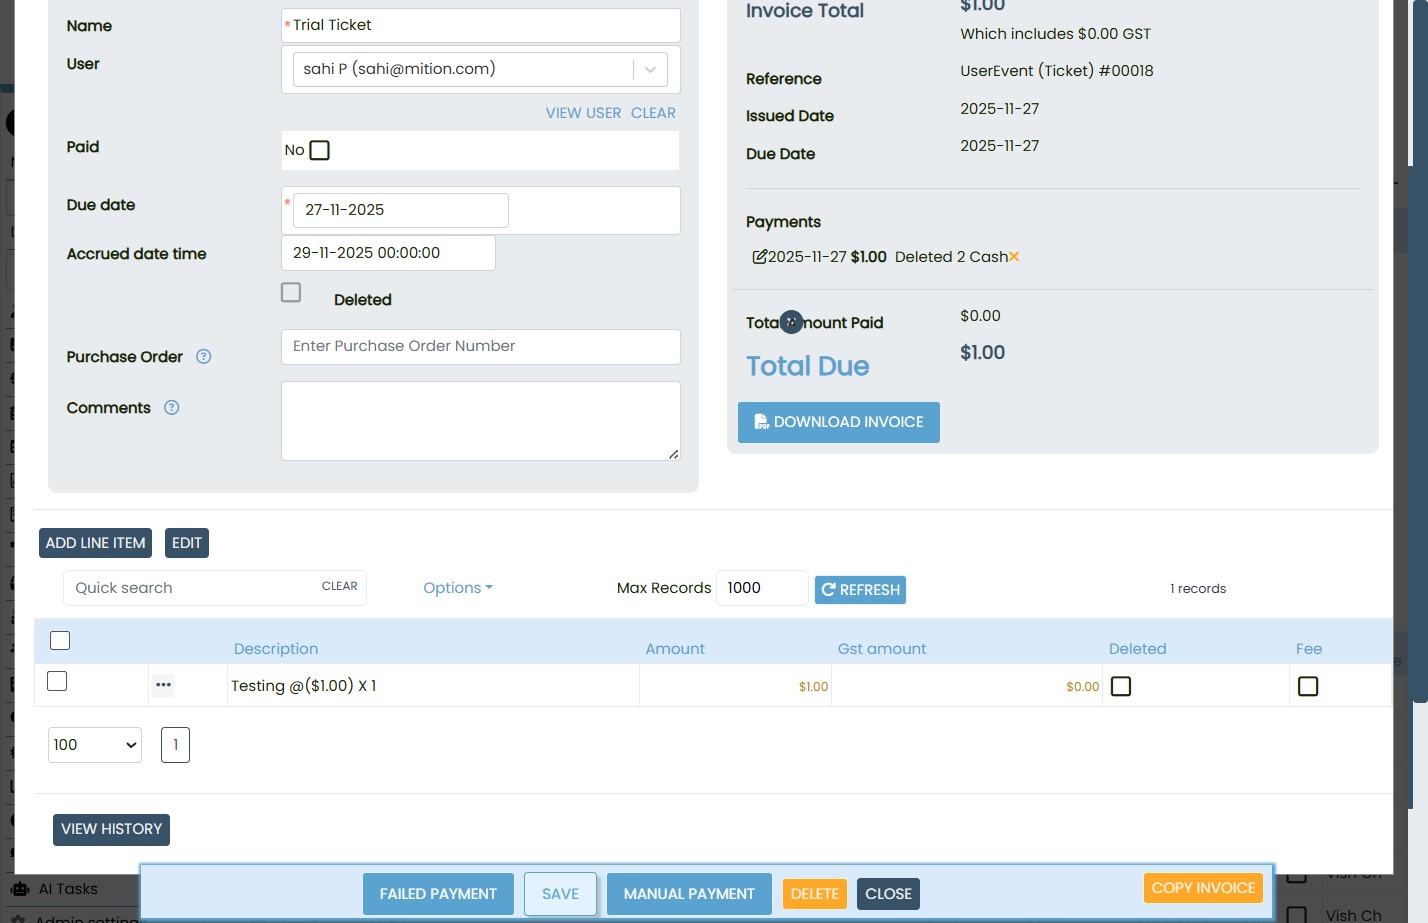Download the invoice PDF
Viewport: 1428px width, 923px height.
coord(838,422)
